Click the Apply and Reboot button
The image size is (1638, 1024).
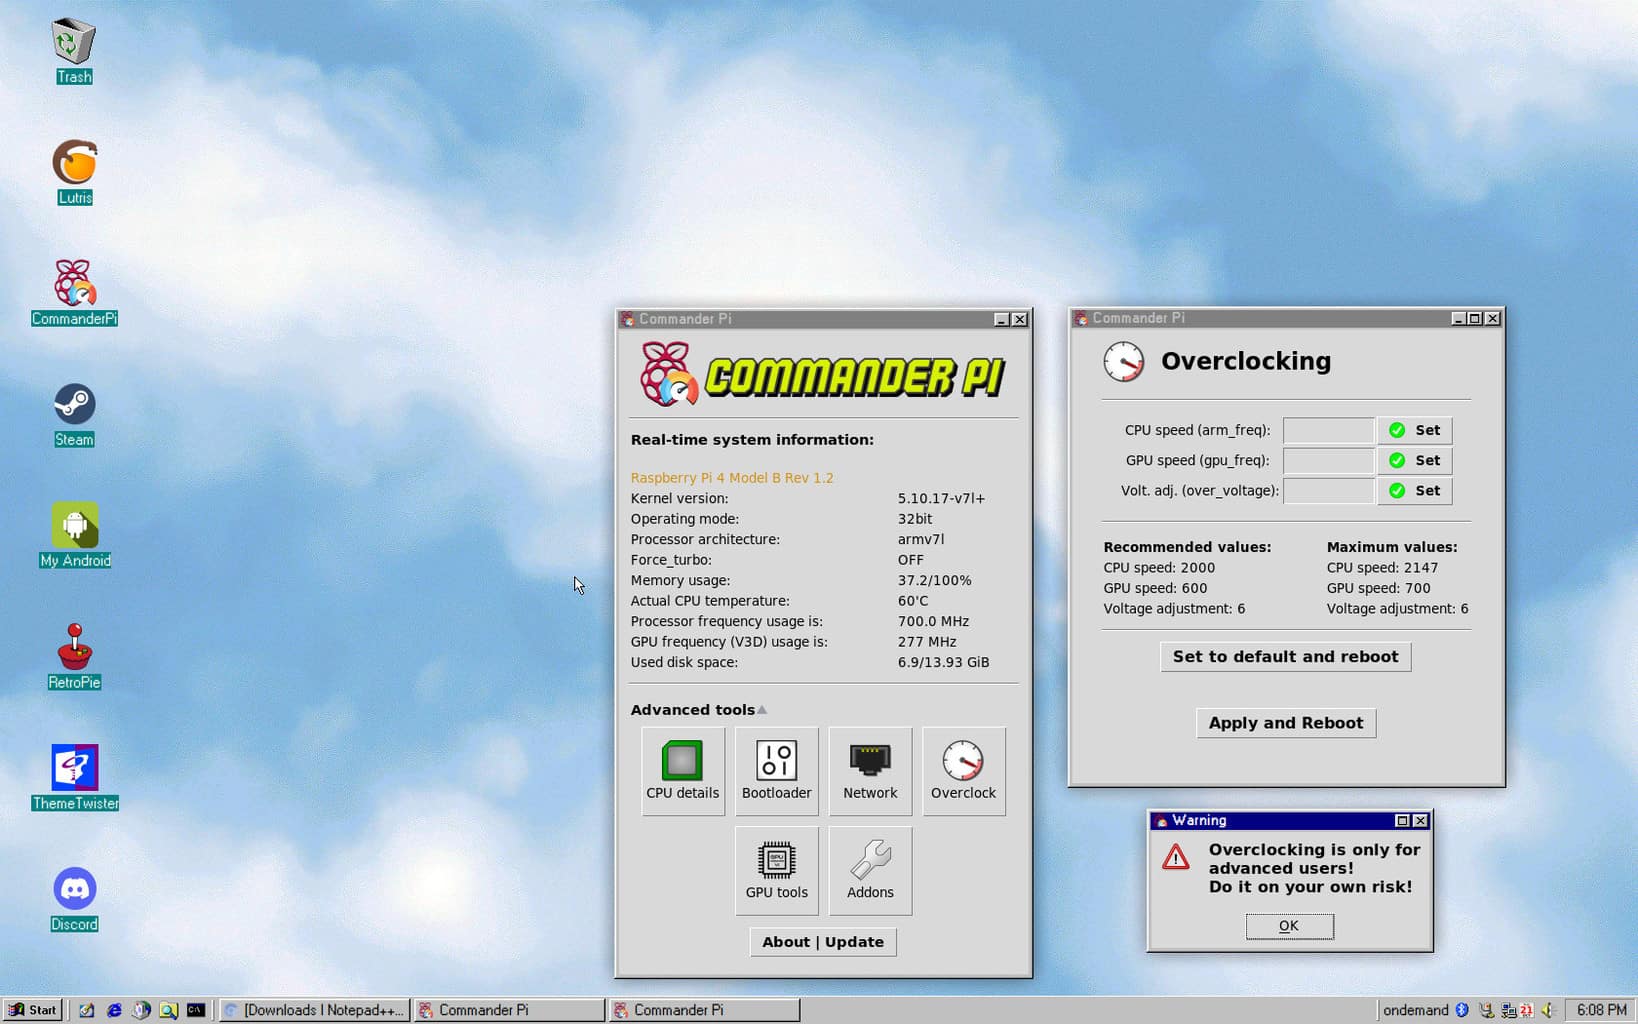click(1285, 723)
